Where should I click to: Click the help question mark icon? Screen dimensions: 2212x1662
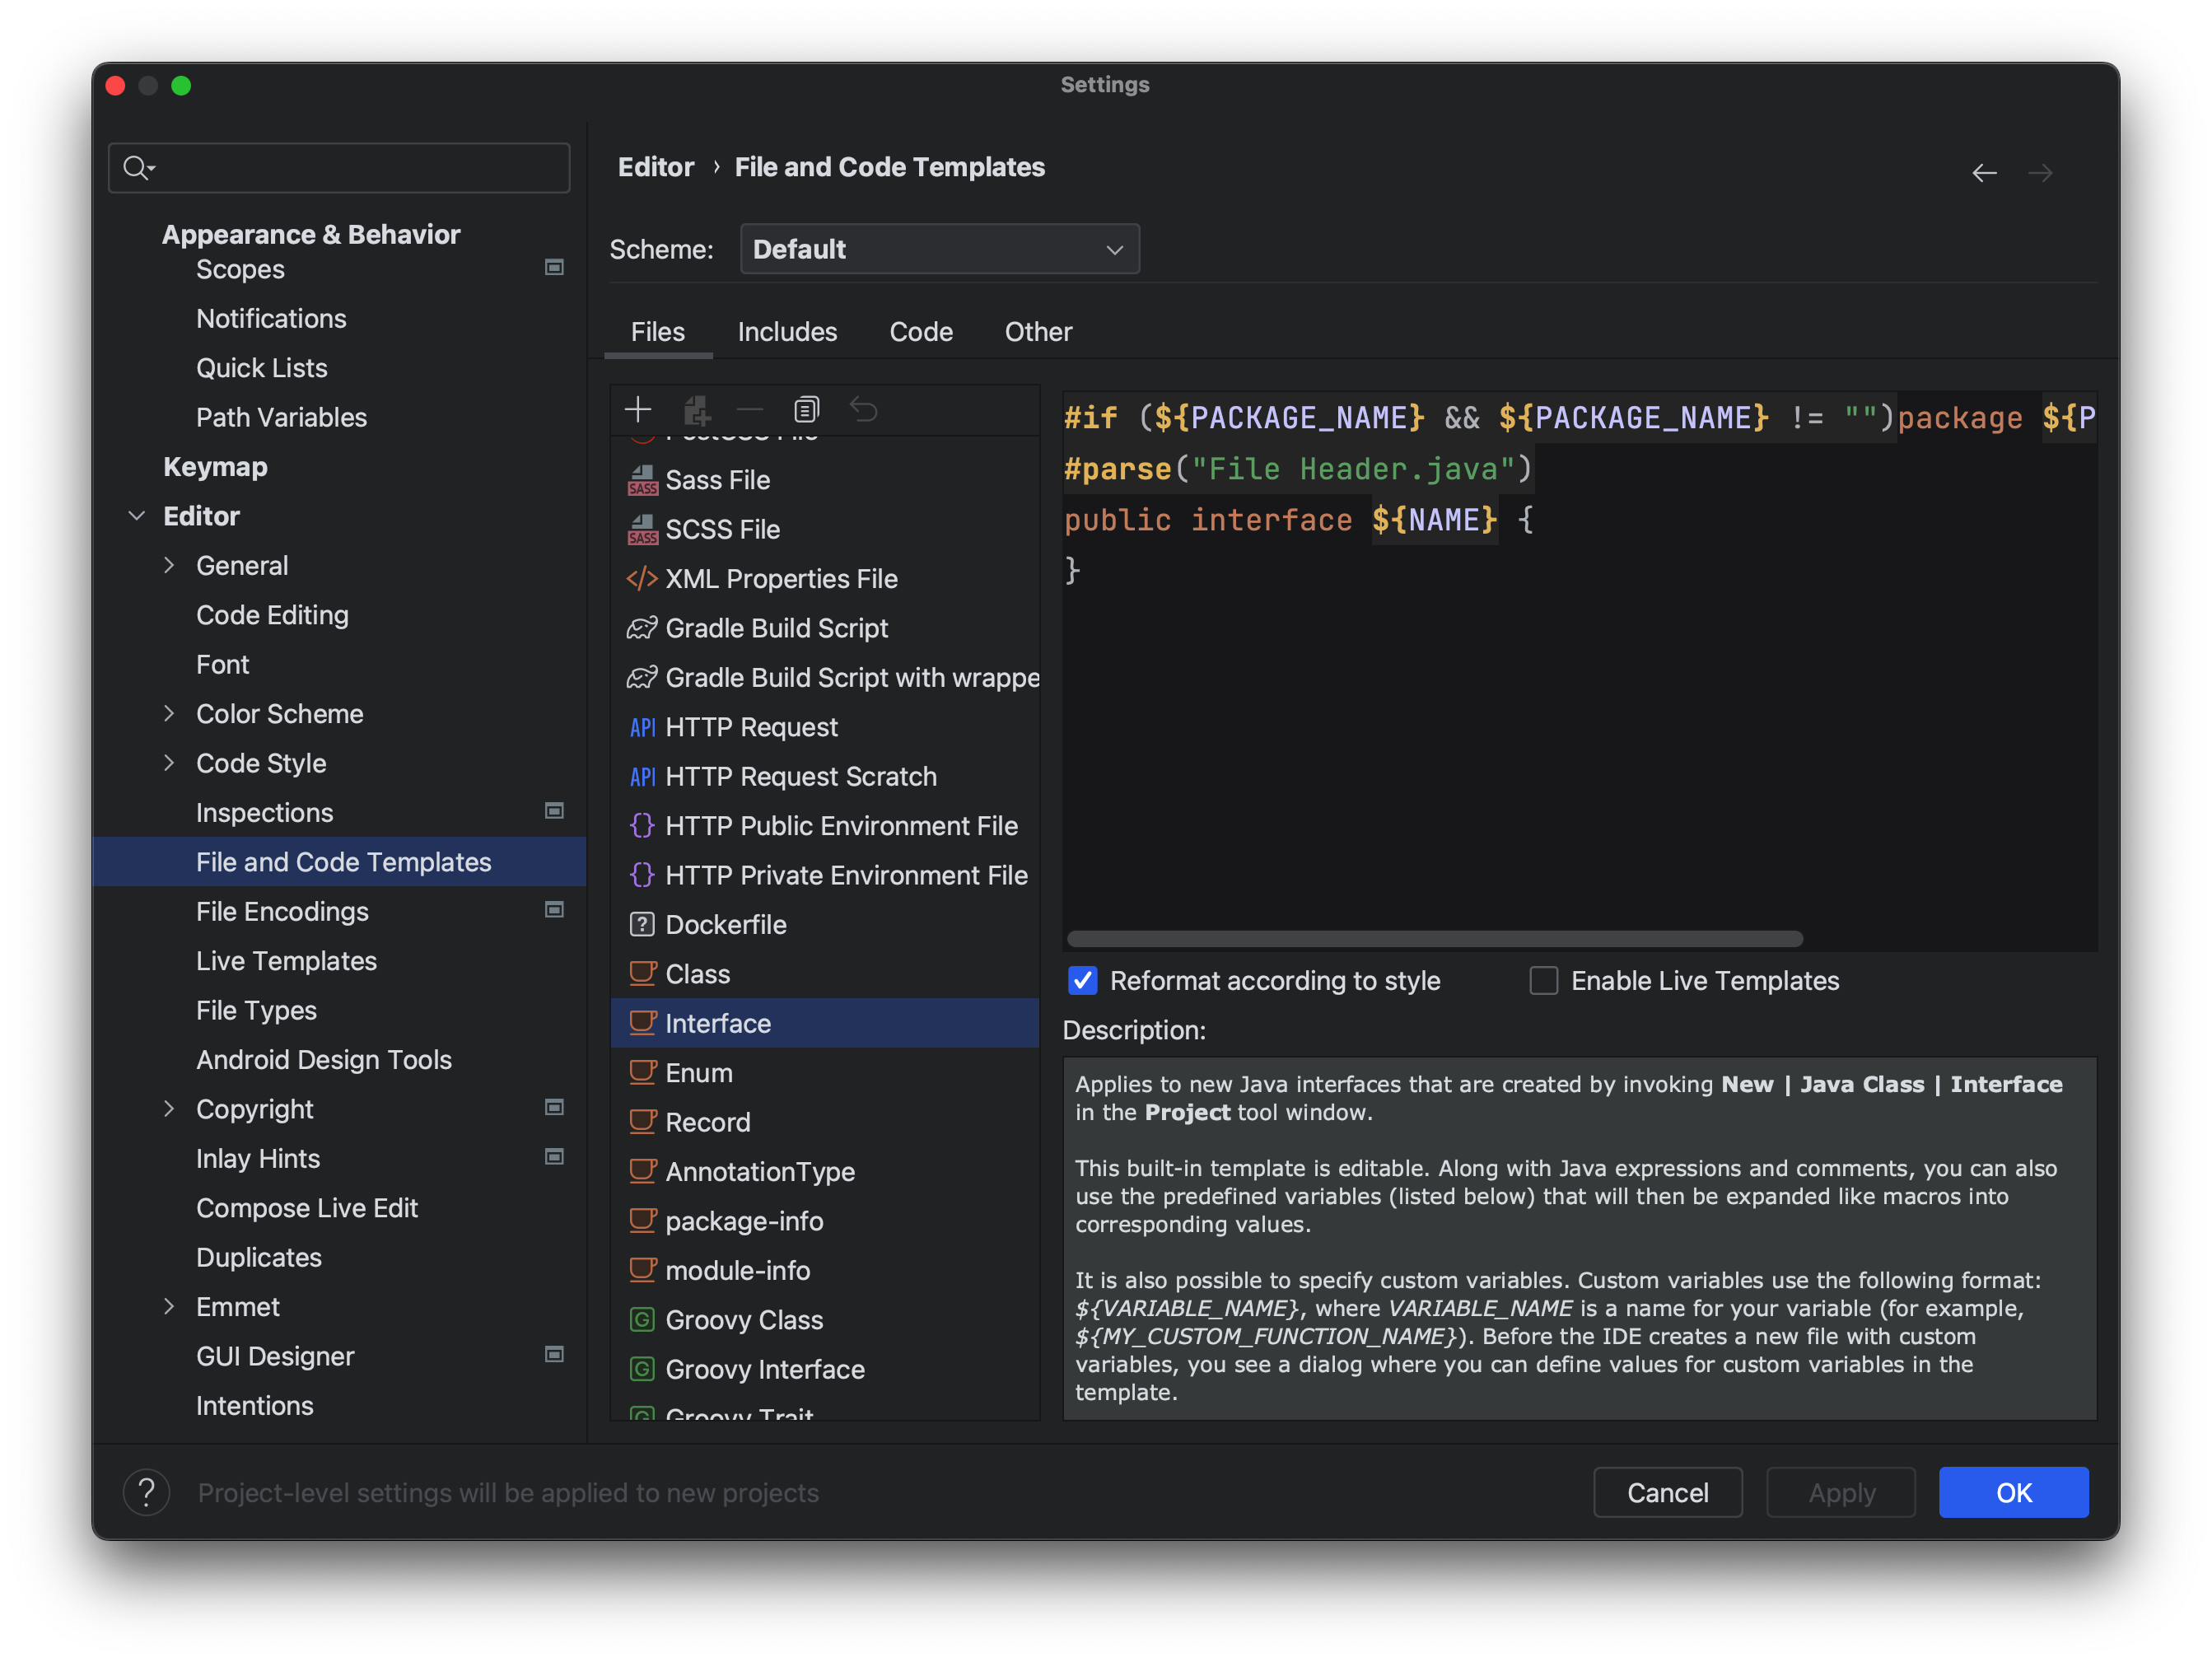pos(146,1492)
